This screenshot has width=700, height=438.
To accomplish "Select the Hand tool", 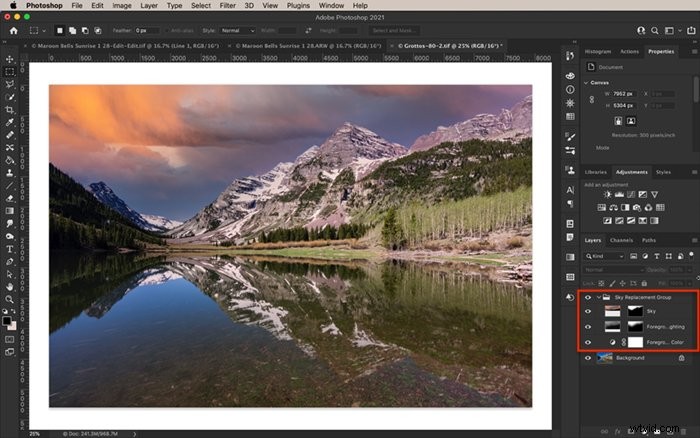I will click(9, 287).
